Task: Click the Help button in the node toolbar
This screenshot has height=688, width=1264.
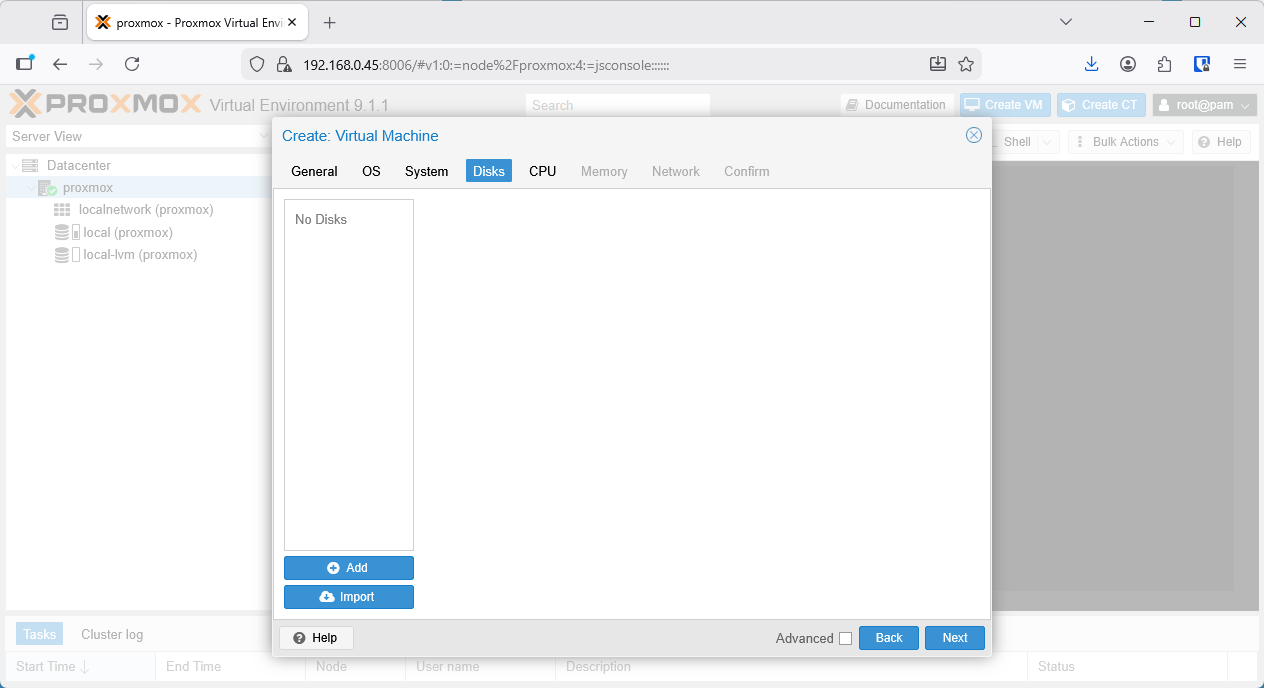Action: [1221, 142]
